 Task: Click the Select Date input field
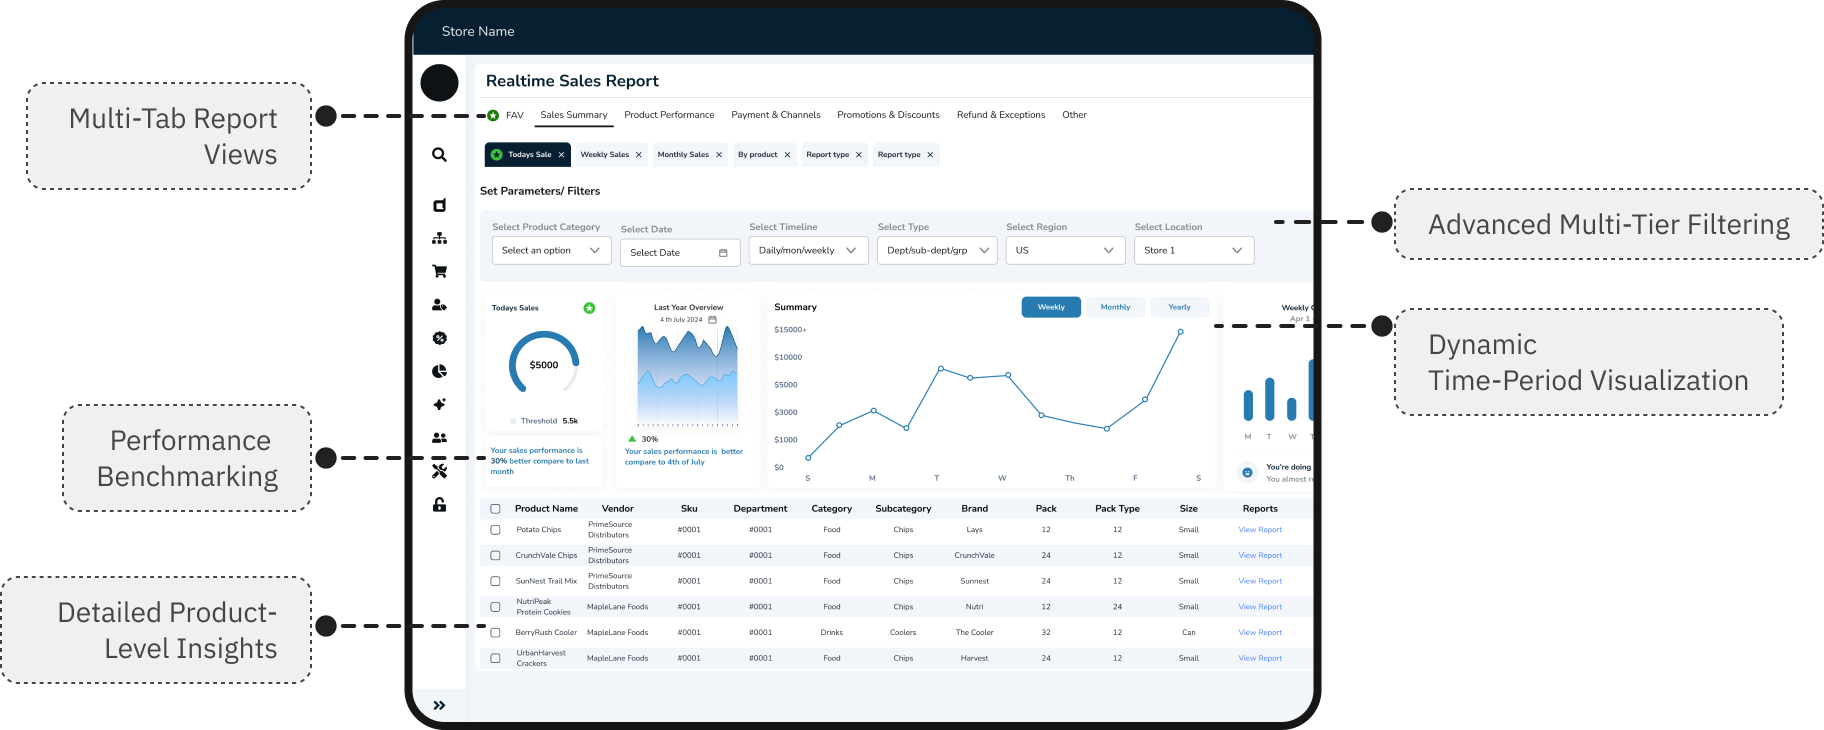click(679, 253)
